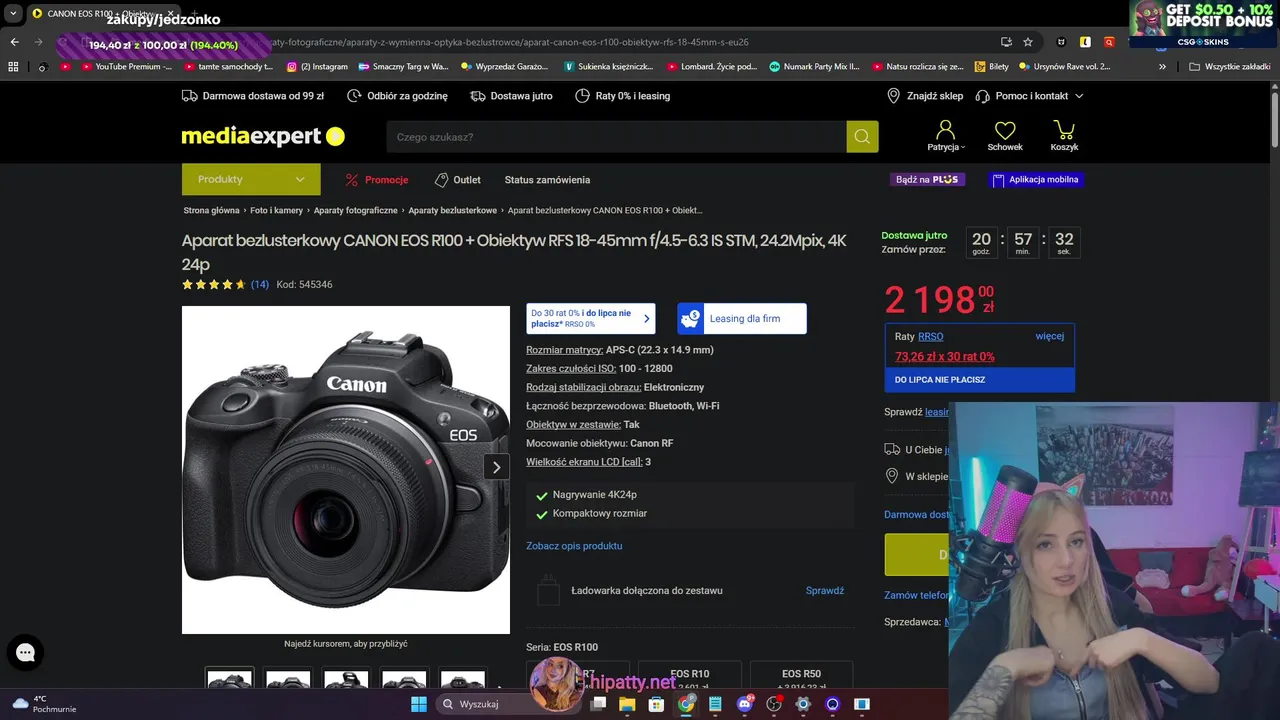This screenshot has height=720, width=1280.
Task: Open the Chrome tab search dropdown
Action: pyautogui.click(x=13, y=13)
